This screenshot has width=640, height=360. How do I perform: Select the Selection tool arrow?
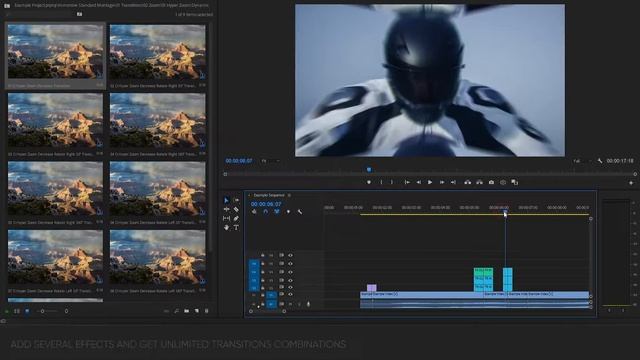click(227, 200)
